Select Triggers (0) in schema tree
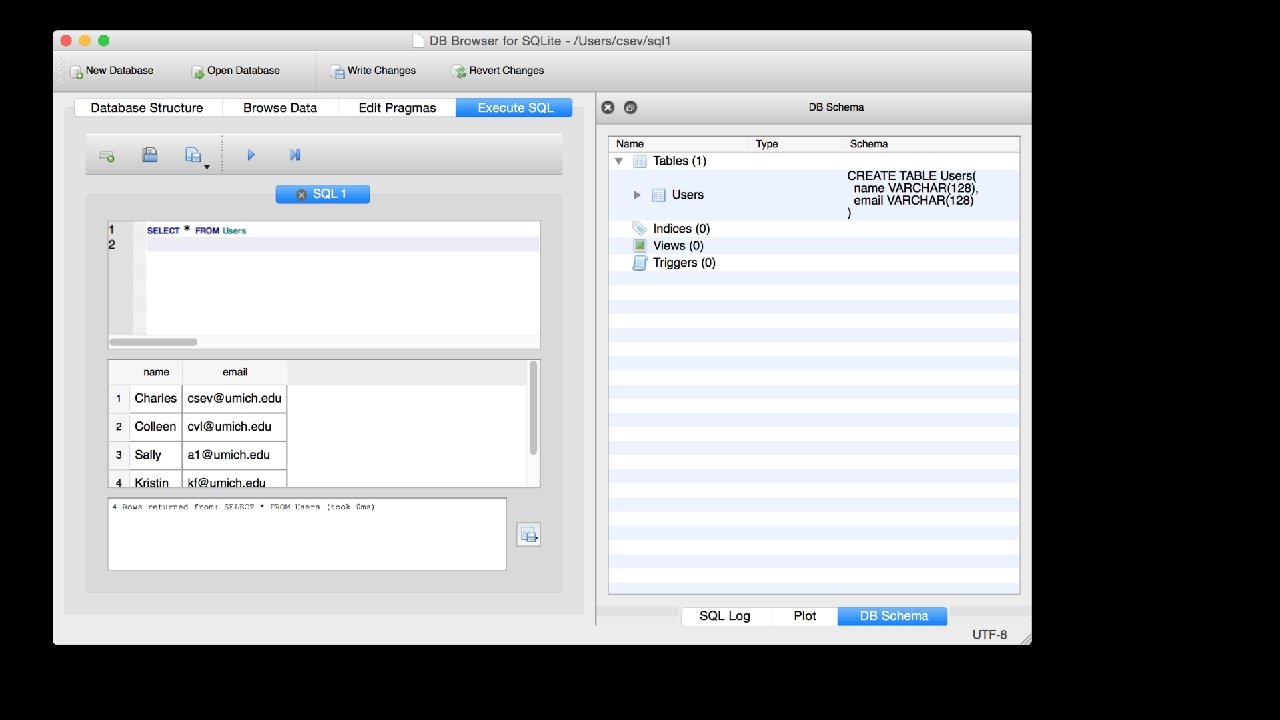This screenshot has width=1280, height=720. (x=684, y=263)
